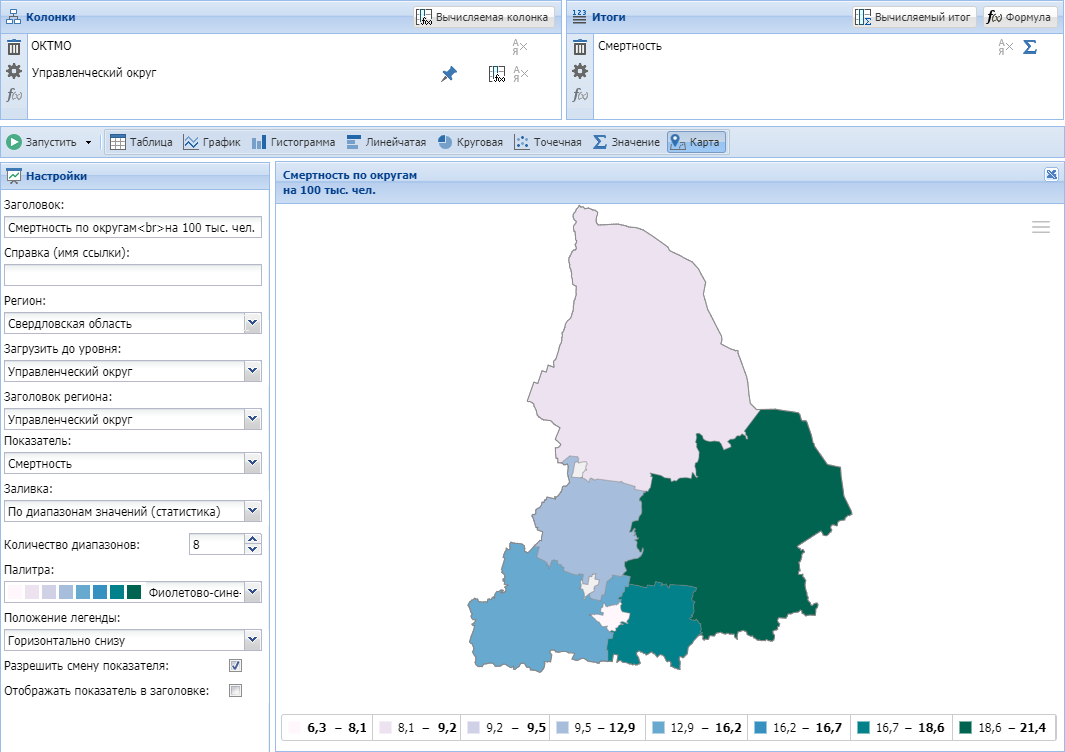The image size is (1065, 752).
Task: Open the Заливка fill type dropdown
Action: coord(252,511)
